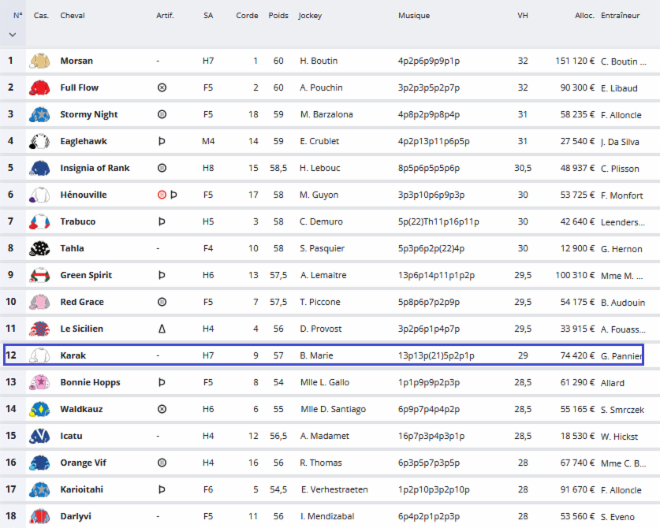Click Eaglehawk's black and white silks icon
This screenshot has width=660, height=528.
40,141
